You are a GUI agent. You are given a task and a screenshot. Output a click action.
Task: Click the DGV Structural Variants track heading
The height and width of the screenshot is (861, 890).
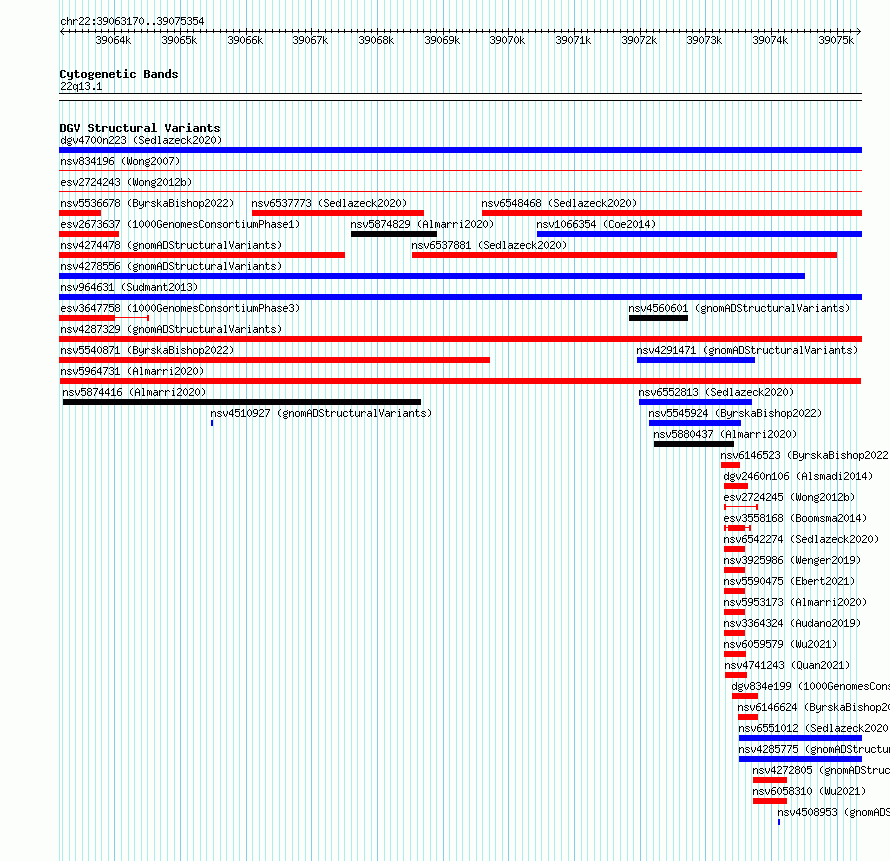click(140, 128)
